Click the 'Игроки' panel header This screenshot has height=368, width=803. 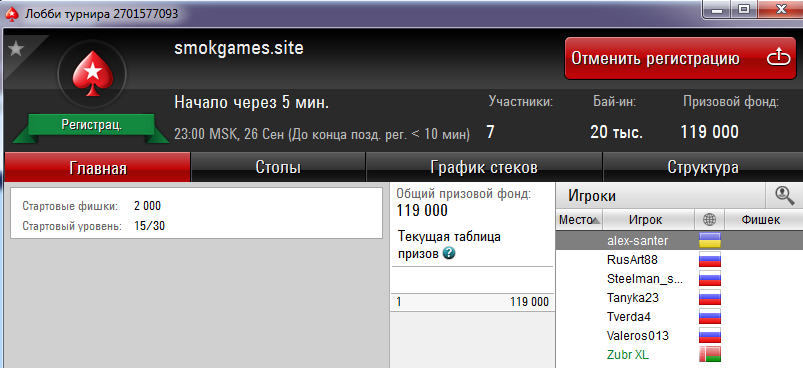(x=661, y=196)
